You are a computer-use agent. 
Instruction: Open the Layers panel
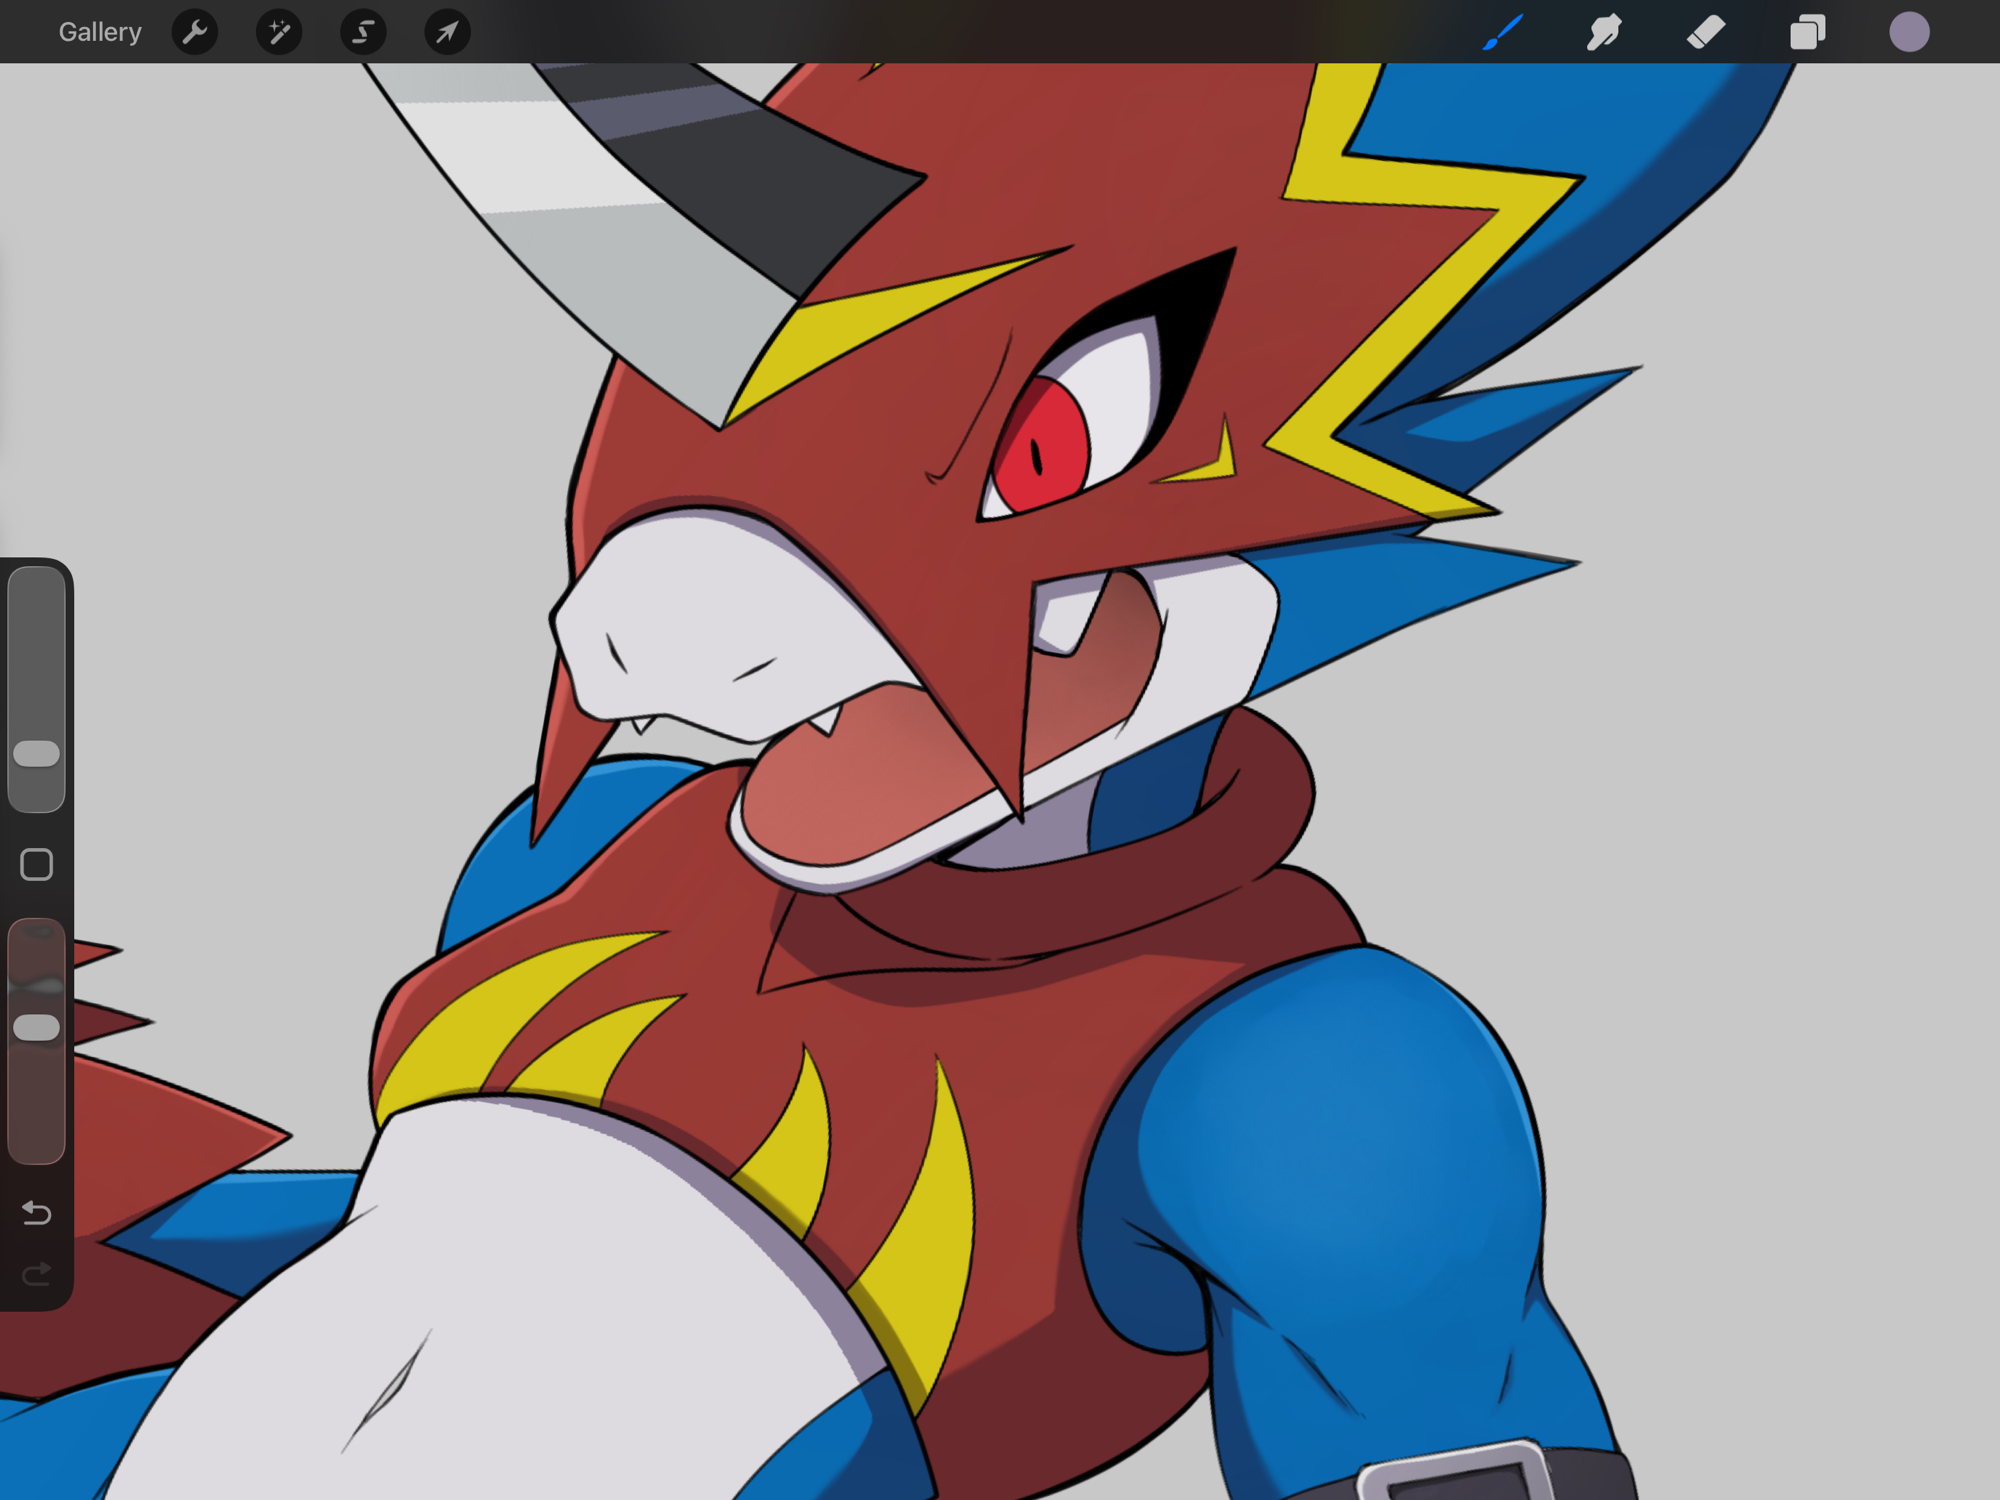tap(1807, 32)
